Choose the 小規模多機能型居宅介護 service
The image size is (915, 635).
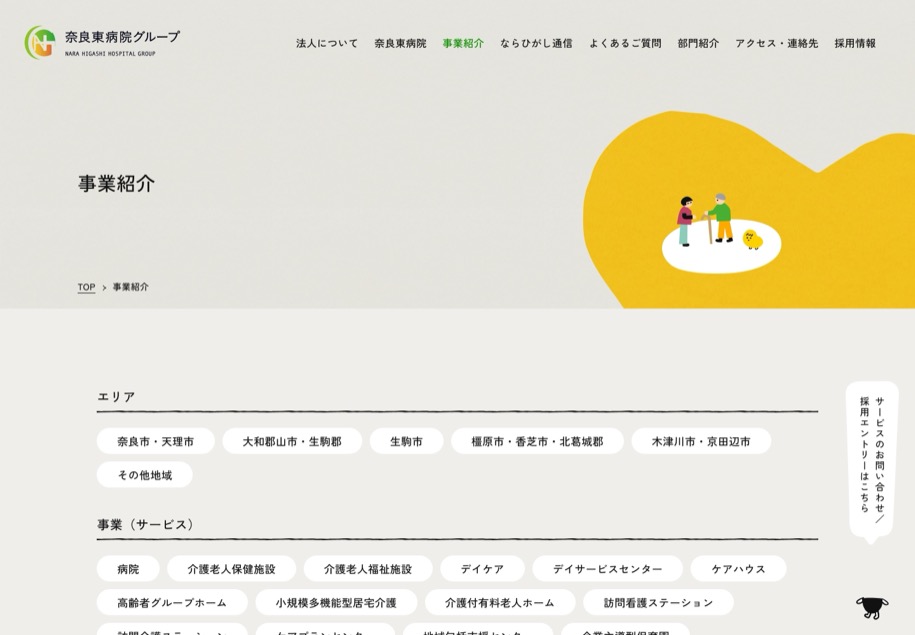[x=336, y=602]
